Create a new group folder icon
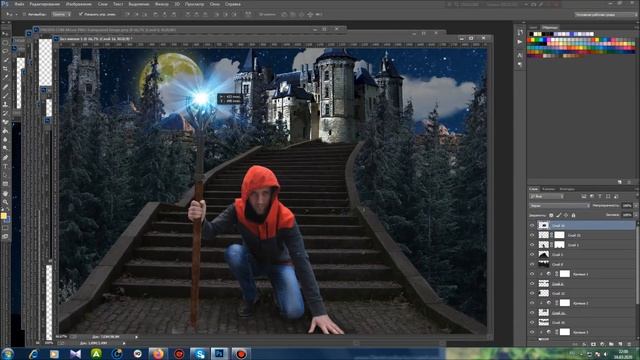Image resolution: width=640 pixels, height=360 pixels. (x=611, y=344)
